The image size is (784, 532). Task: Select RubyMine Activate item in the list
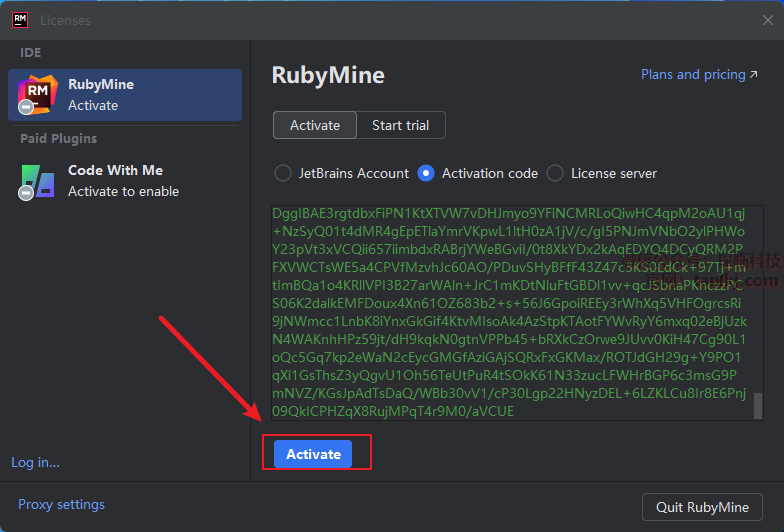125,94
